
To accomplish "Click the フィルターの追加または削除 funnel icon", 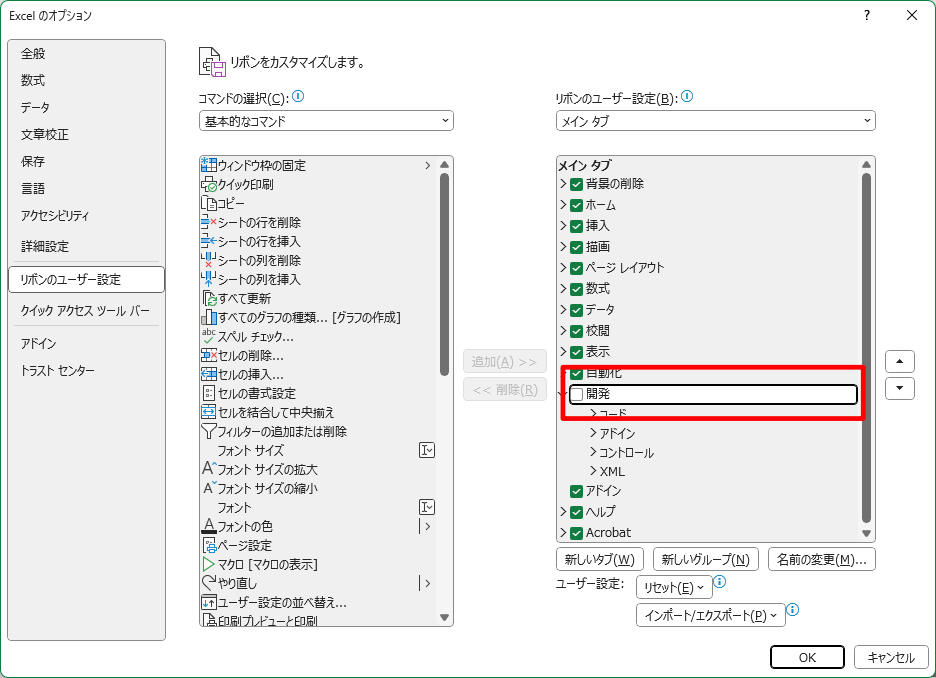I will point(209,431).
